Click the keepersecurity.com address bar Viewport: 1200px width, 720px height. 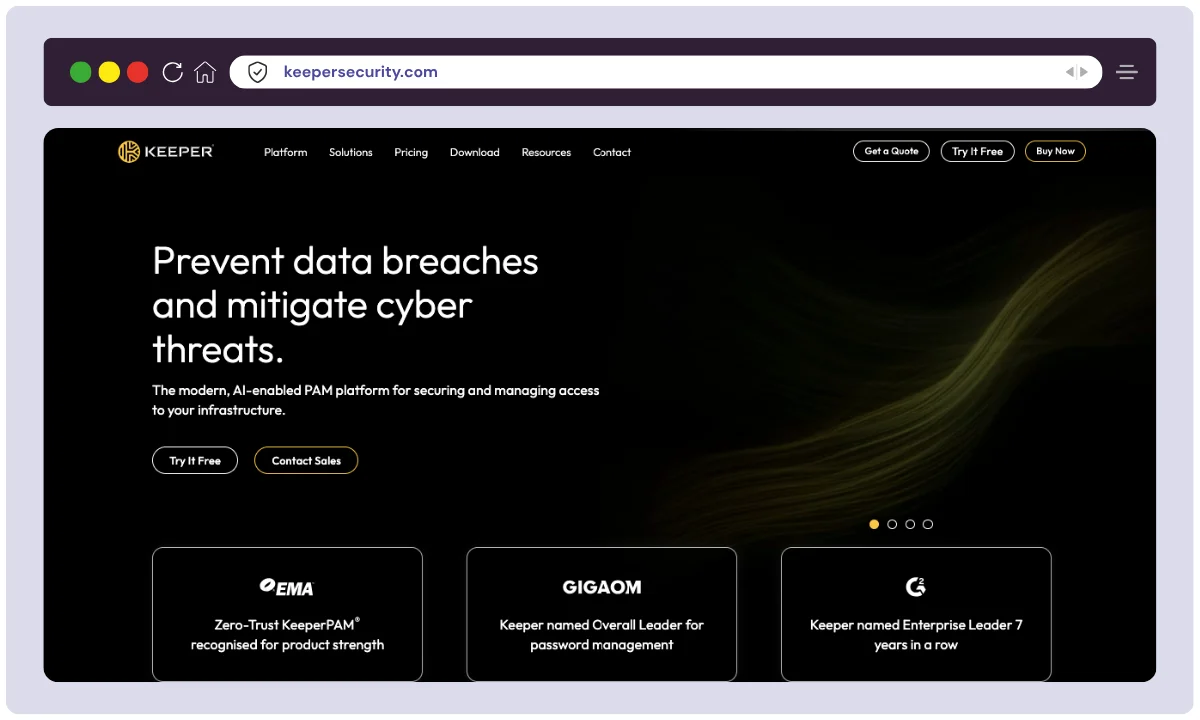665,72
